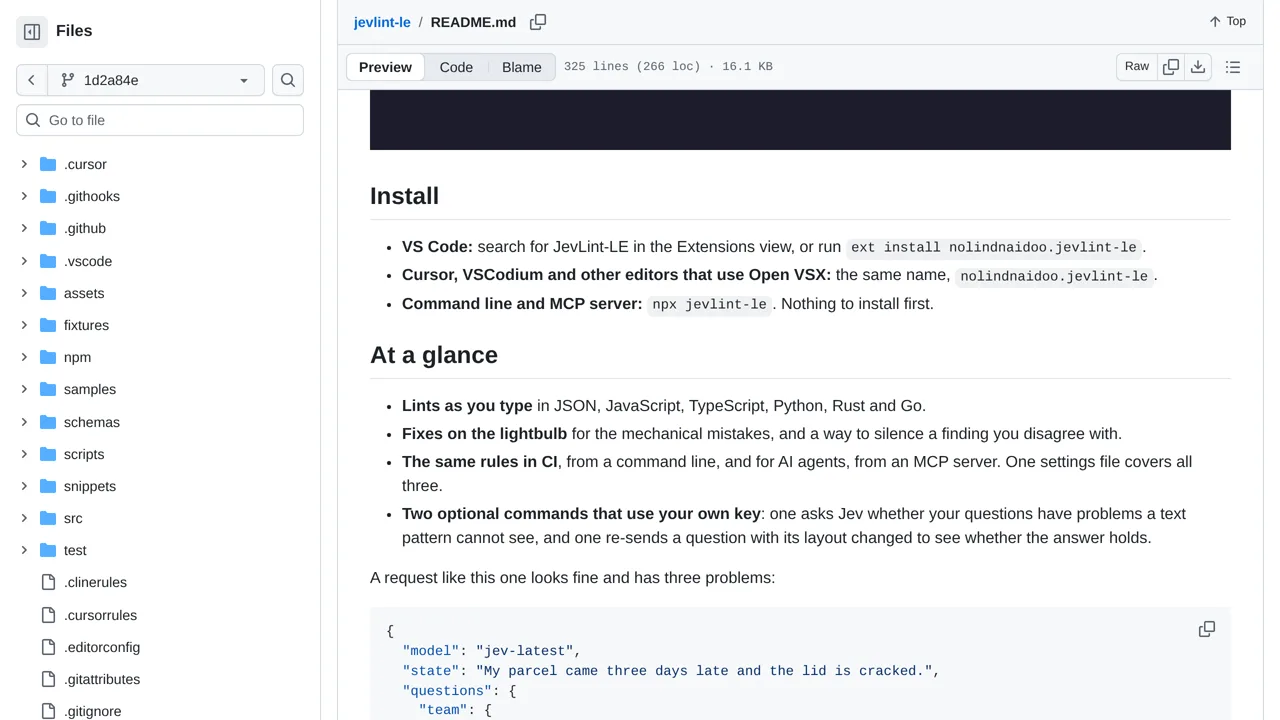Focus the Go to file field
This screenshot has width=1280, height=720.
pos(160,120)
